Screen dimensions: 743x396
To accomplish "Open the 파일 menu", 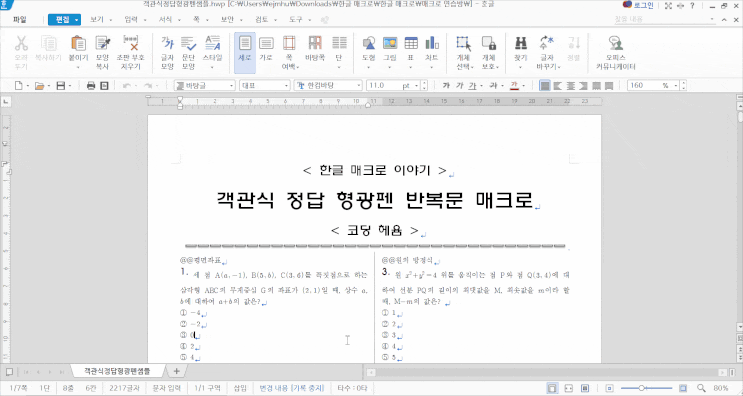I will tap(19, 19).
